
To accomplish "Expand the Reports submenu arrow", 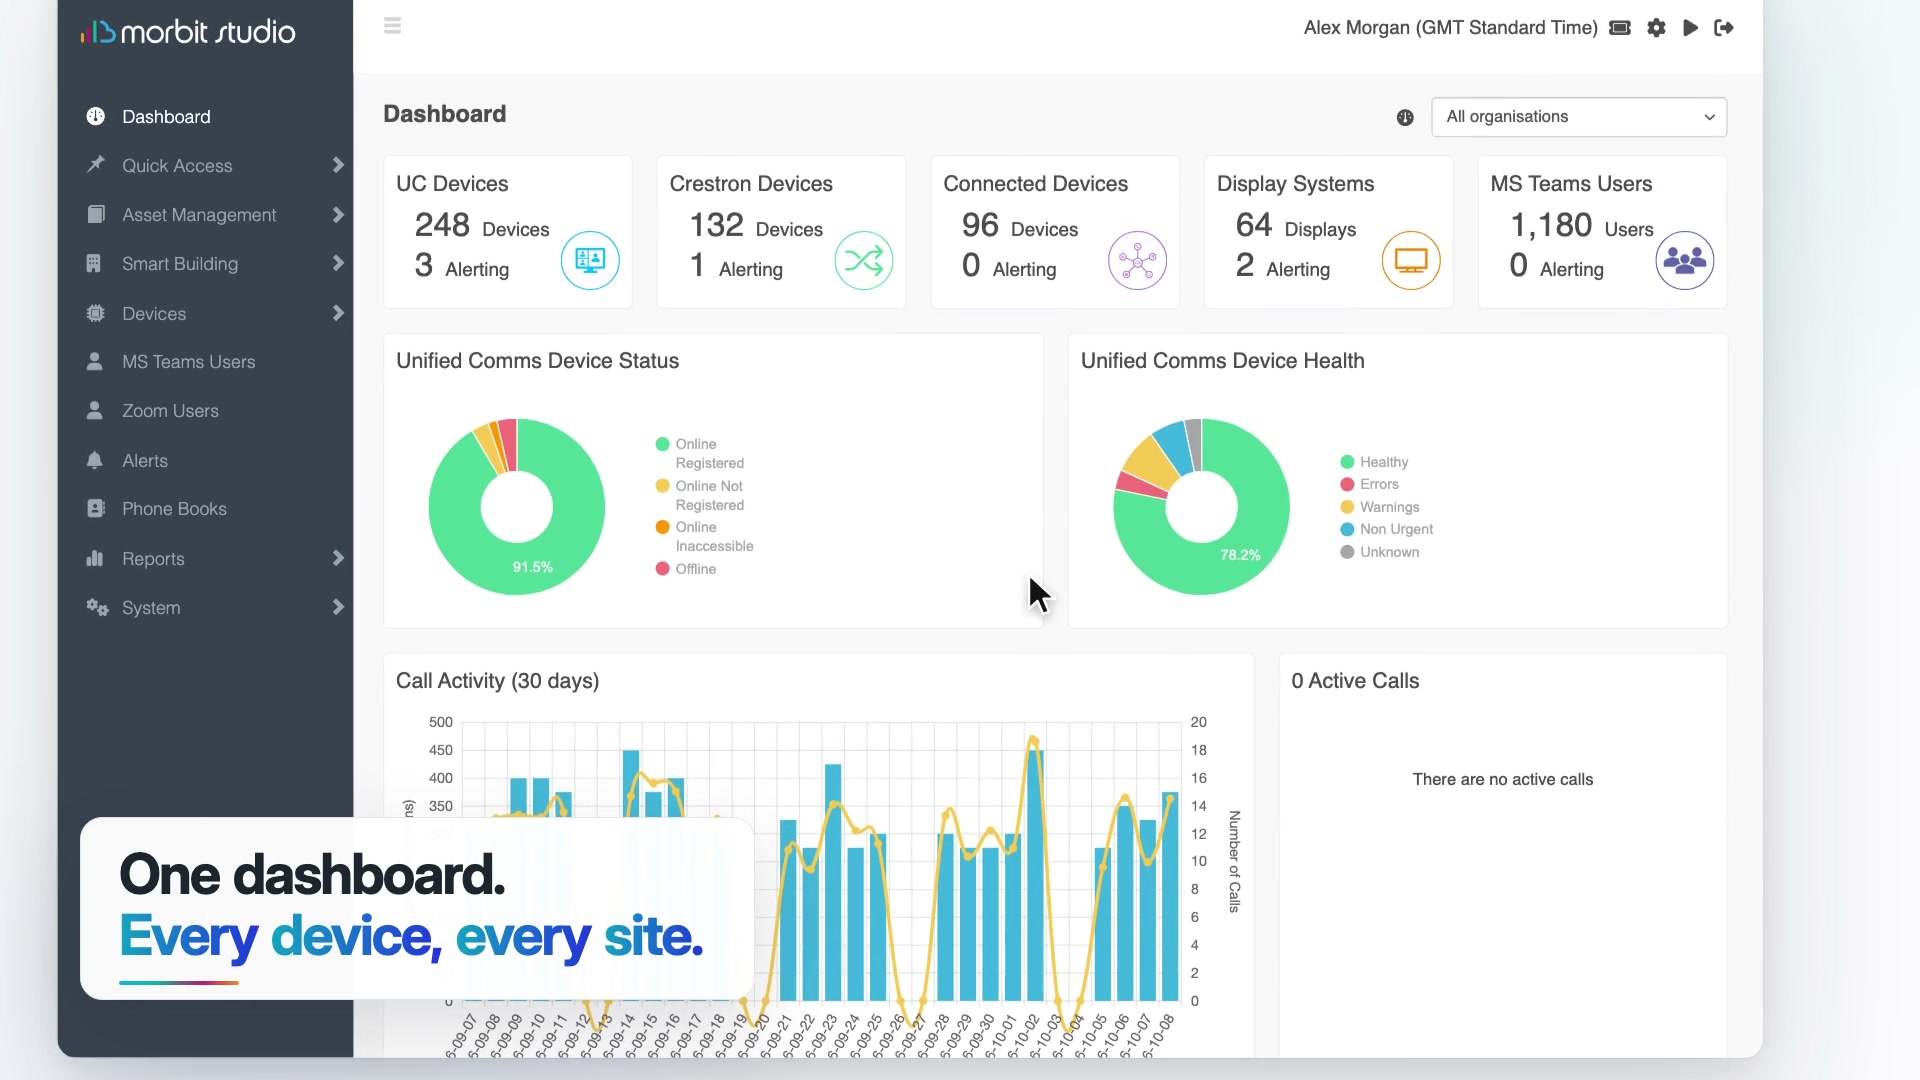I will point(338,558).
